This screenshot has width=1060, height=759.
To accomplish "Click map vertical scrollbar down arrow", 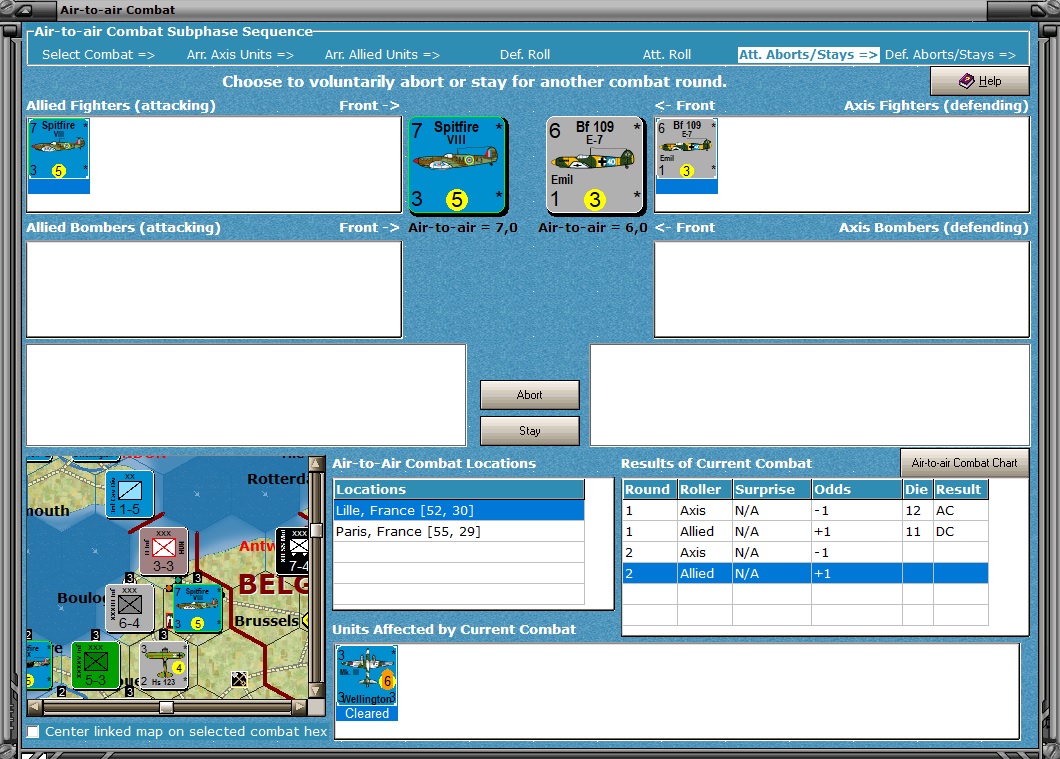I will click(316, 691).
